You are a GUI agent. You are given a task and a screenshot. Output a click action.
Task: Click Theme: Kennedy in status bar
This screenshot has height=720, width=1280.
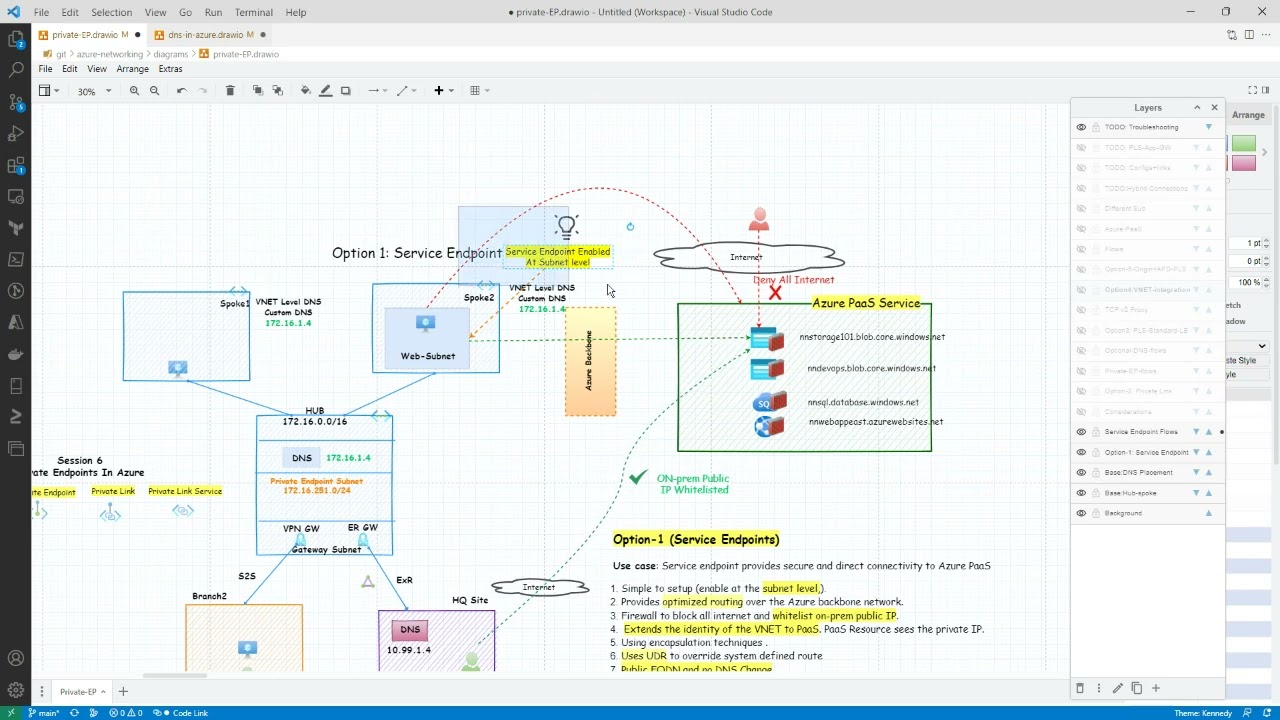coord(1203,713)
